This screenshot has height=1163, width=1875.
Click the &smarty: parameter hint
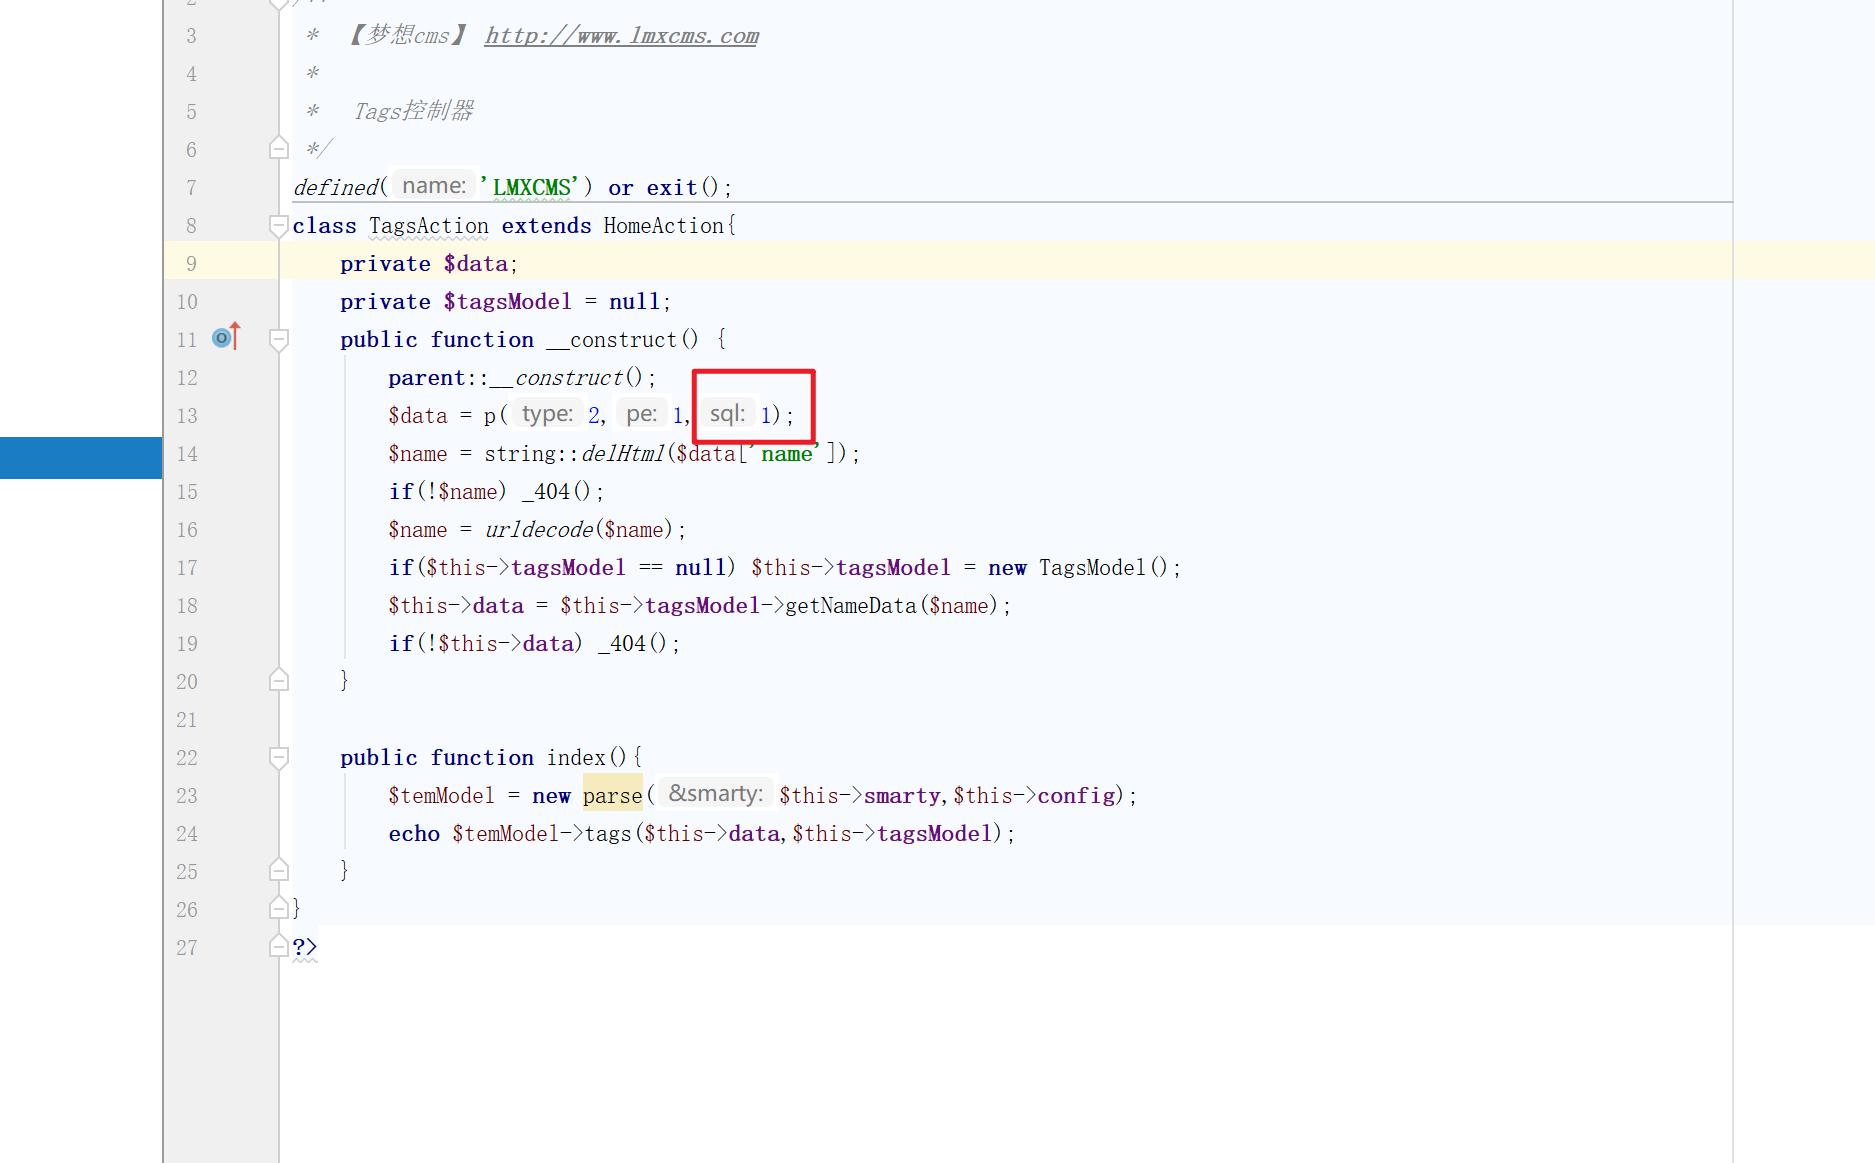coord(715,794)
